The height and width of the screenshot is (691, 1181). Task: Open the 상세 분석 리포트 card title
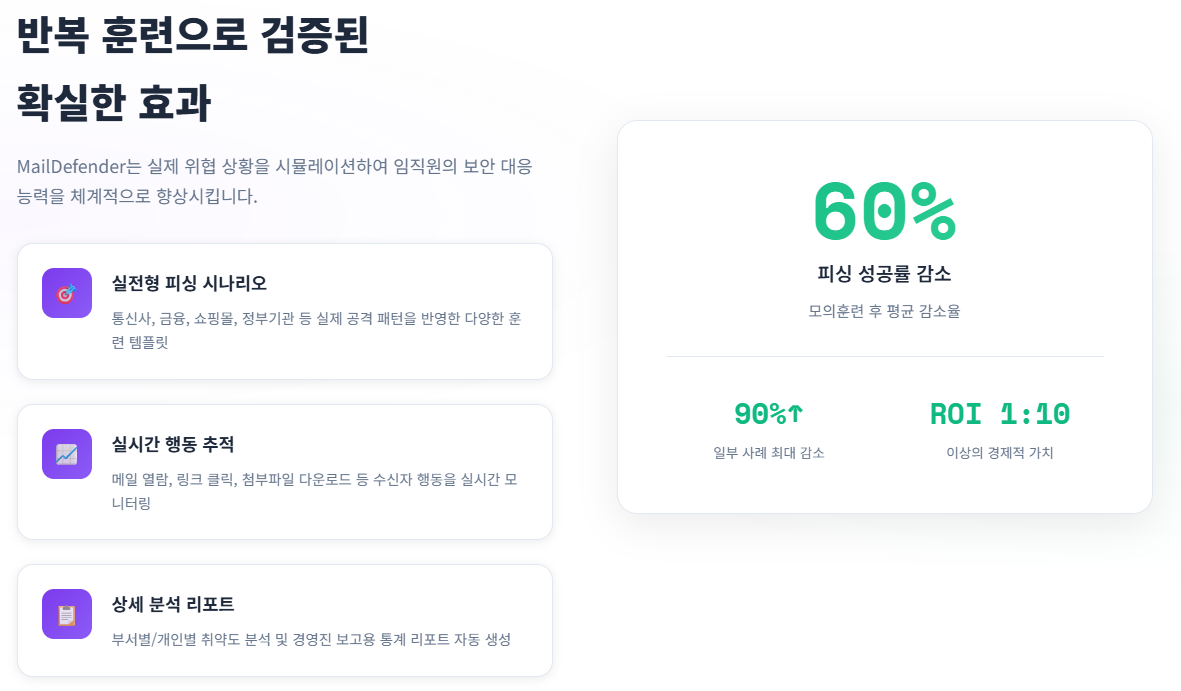[x=173, y=605]
